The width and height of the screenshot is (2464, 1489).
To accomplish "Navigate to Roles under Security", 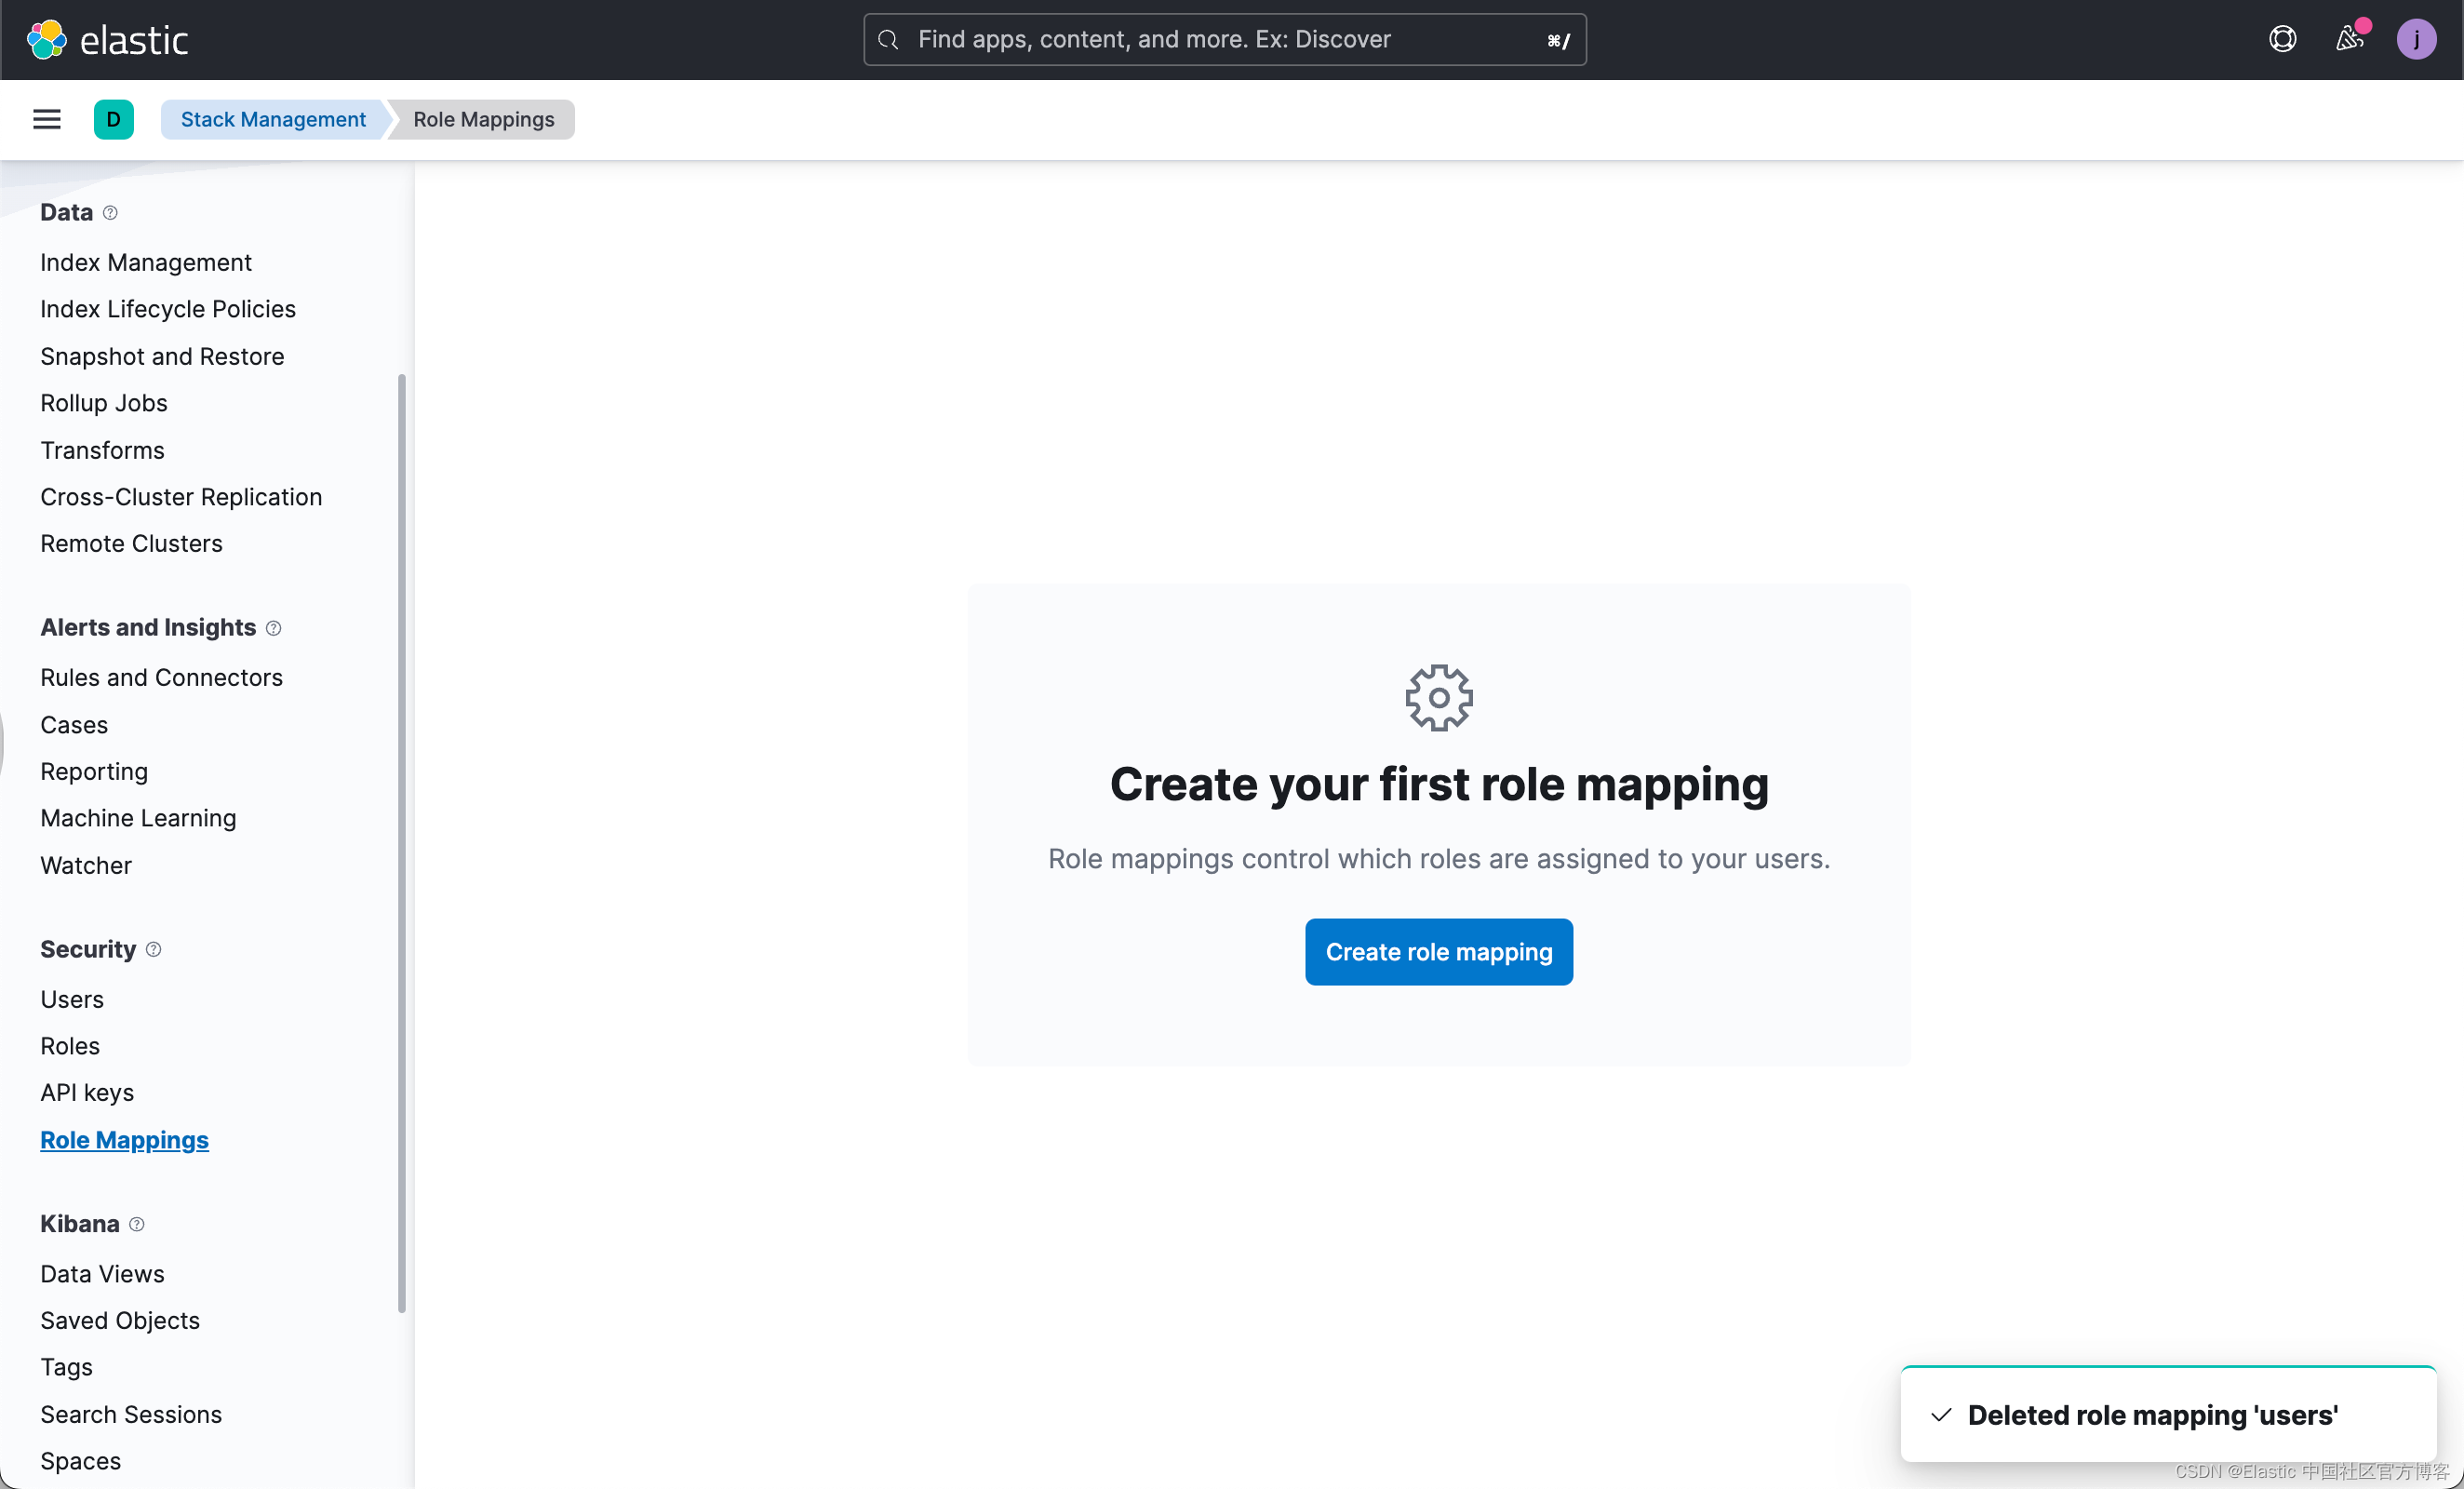I will point(70,1046).
